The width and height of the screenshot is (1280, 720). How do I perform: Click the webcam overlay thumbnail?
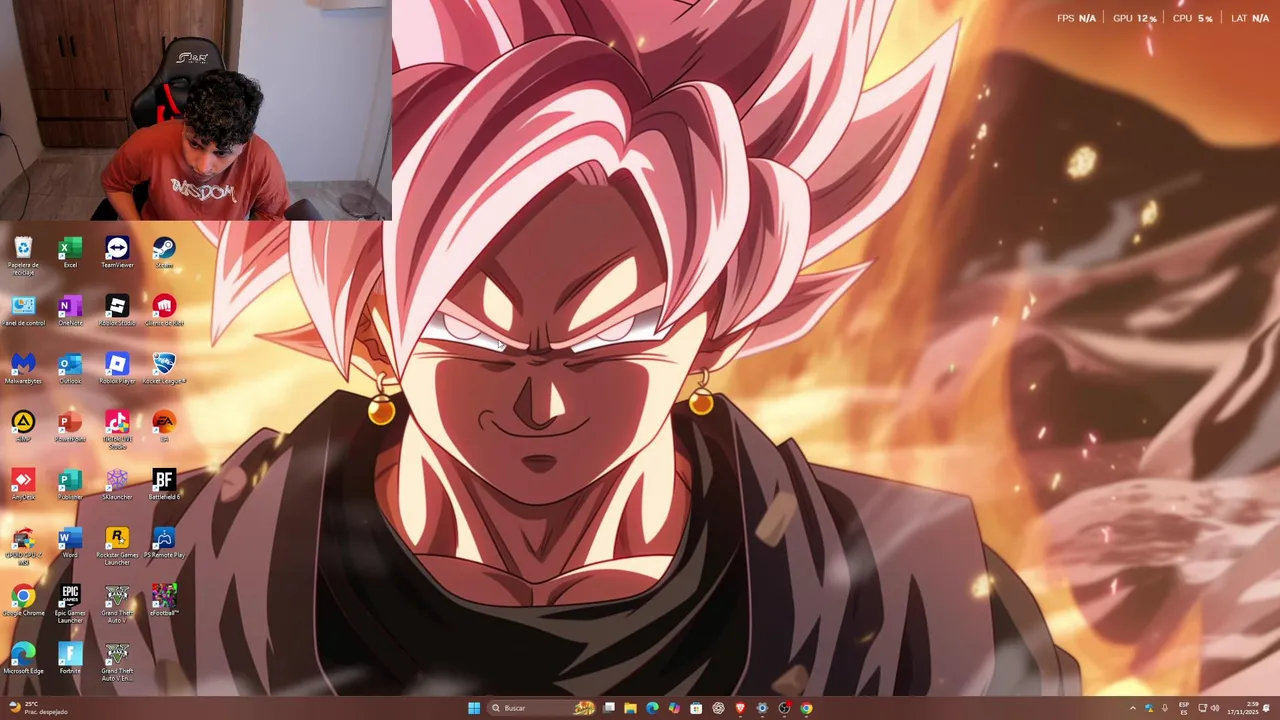(x=195, y=110)
